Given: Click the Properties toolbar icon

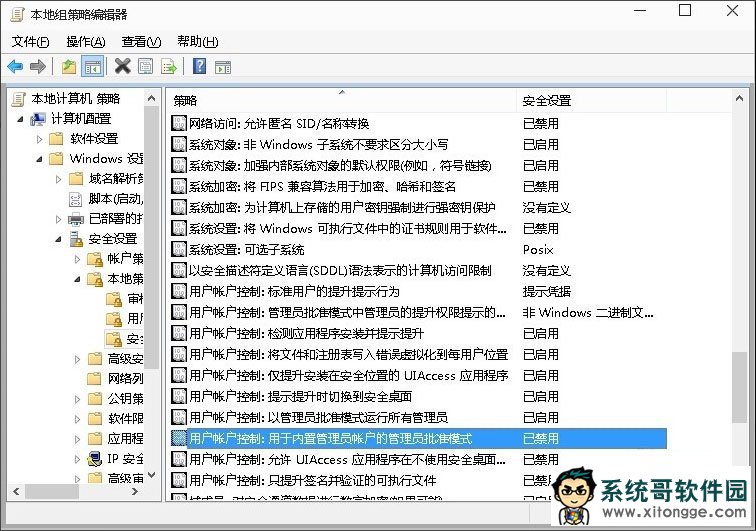Looking at the screenshot, I should point(145,66).
